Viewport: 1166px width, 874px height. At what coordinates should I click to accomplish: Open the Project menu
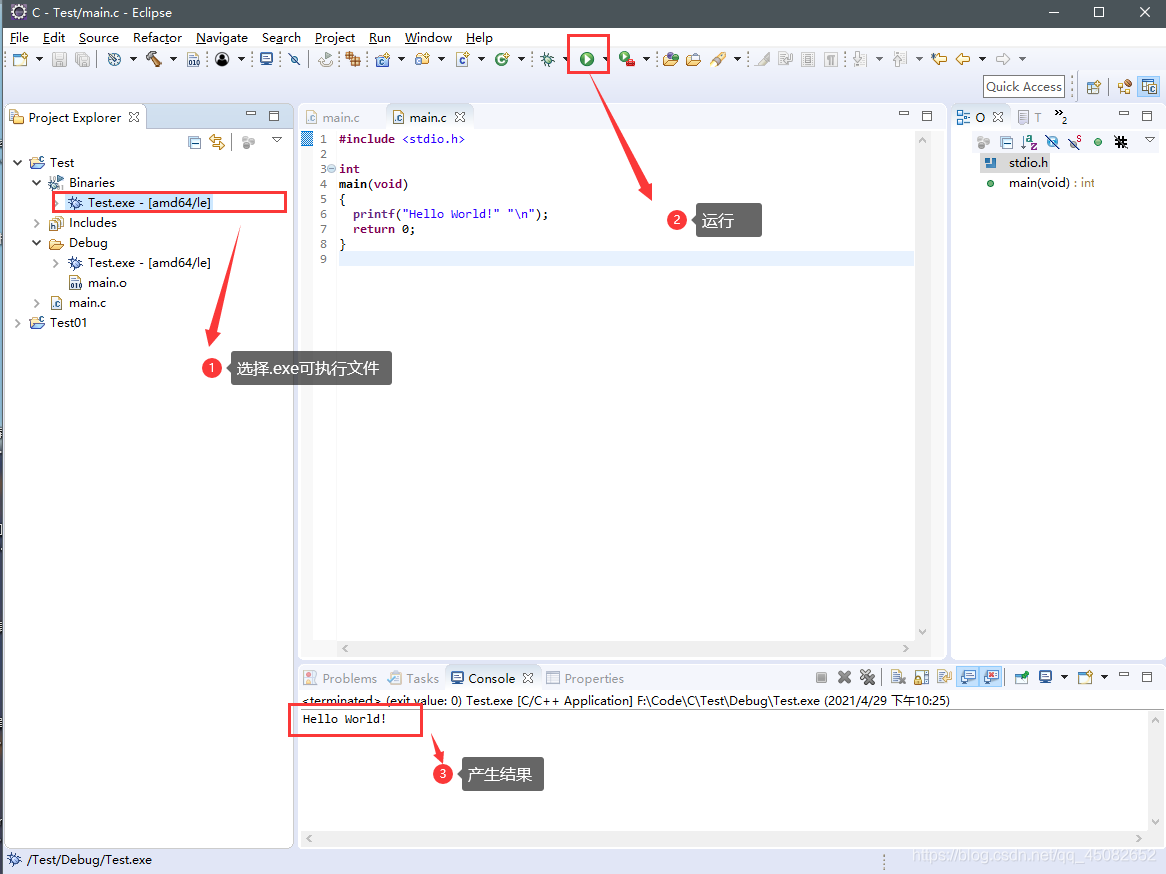335,38
